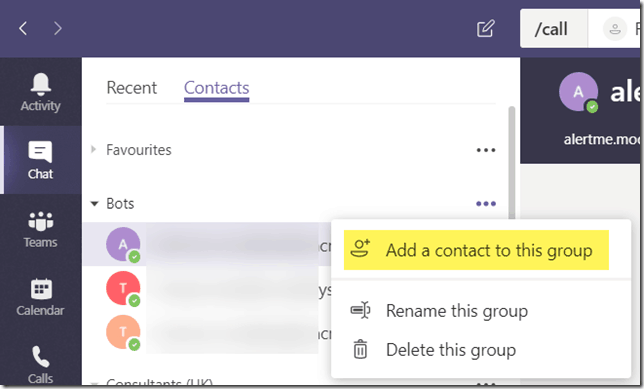The height and width of the screenshot is (389, 644).
Task: Click the /call command search box
Action: coord(554,29)
